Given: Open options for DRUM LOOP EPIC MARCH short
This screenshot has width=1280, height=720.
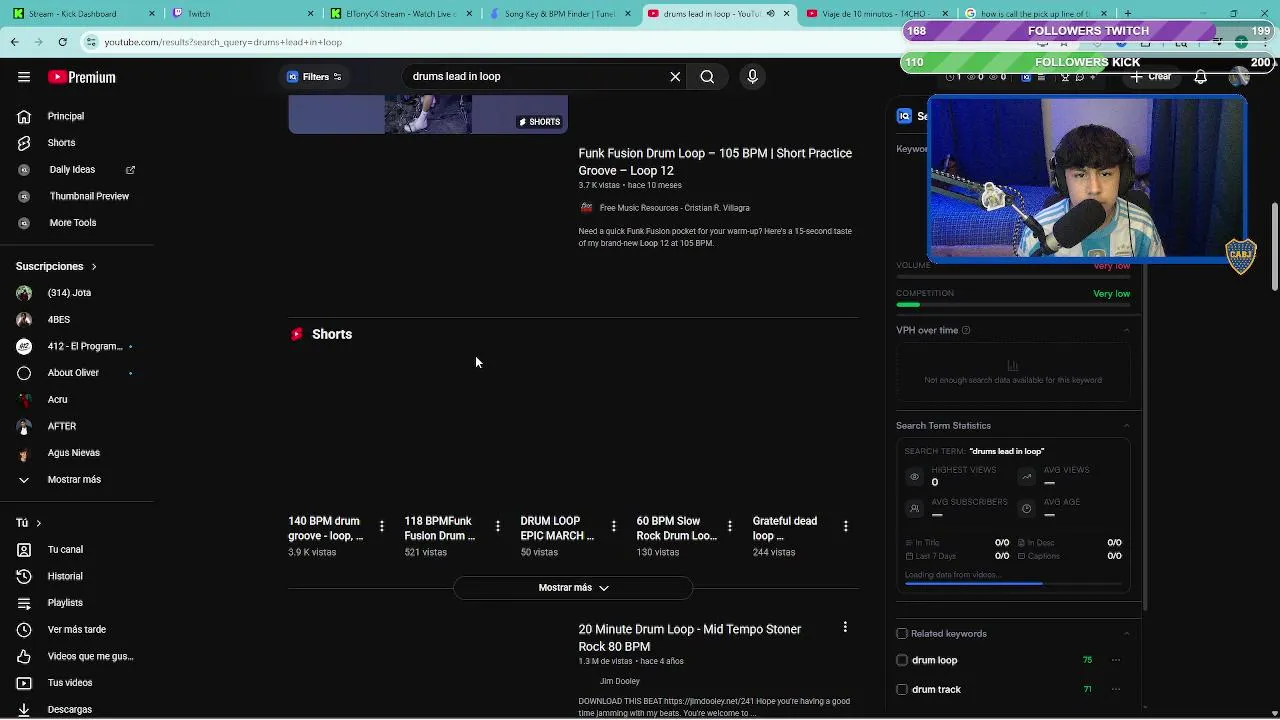Looking at the screenshot, I should (x=613, y=526).
